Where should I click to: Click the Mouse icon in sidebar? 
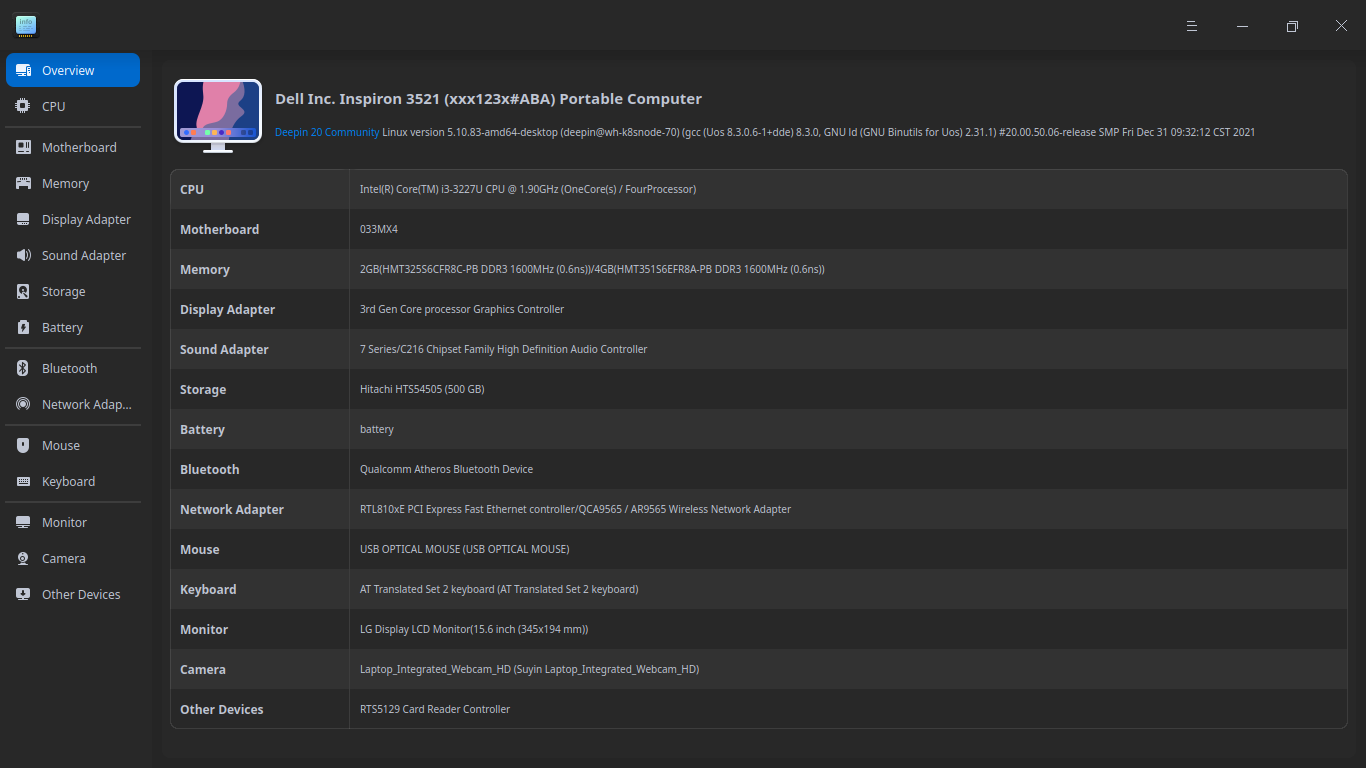tap(23, 445)
